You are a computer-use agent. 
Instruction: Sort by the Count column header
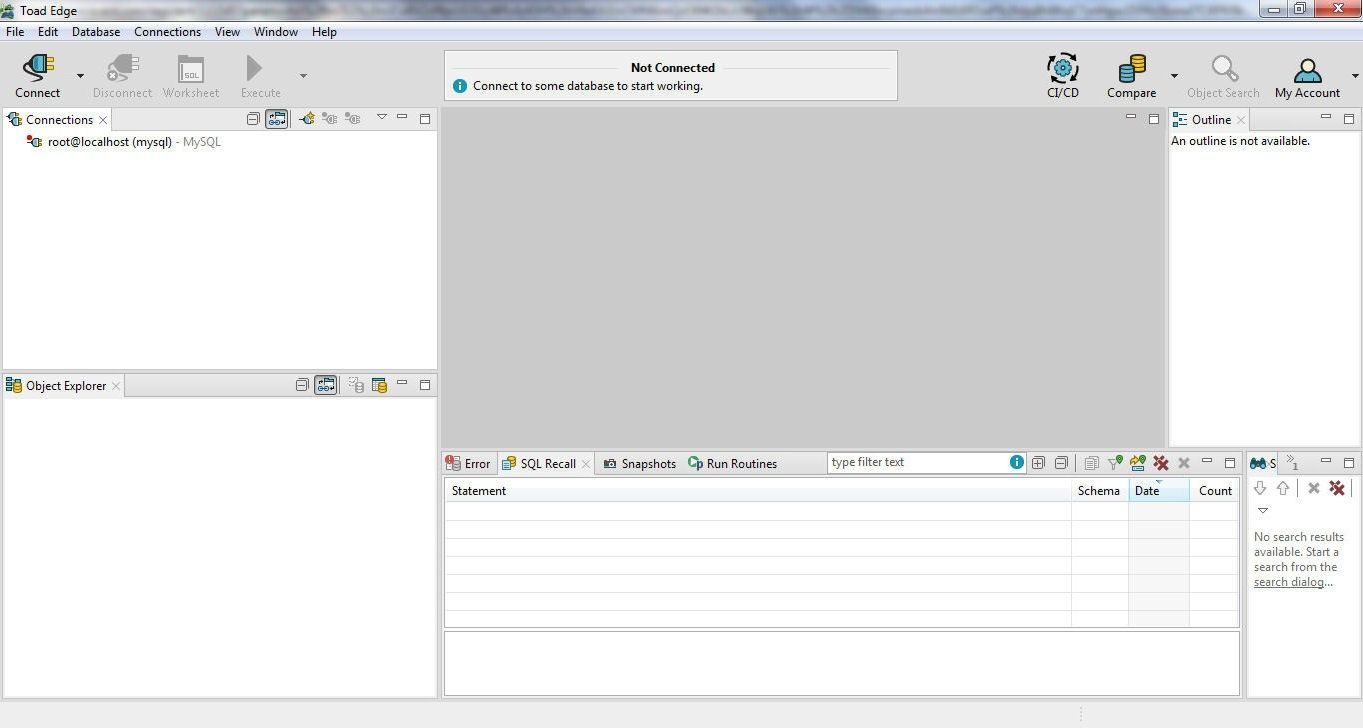(1214, 491)
